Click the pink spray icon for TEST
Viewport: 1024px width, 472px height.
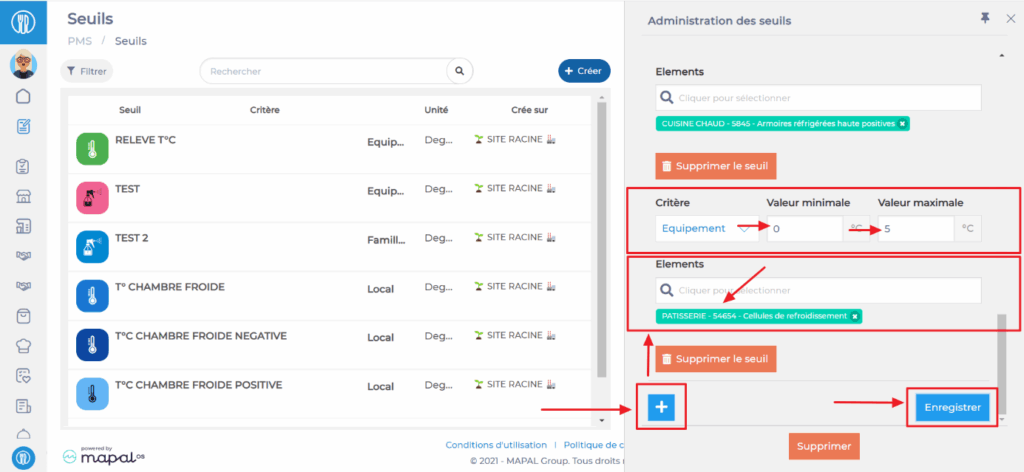(x=92, y=197)
